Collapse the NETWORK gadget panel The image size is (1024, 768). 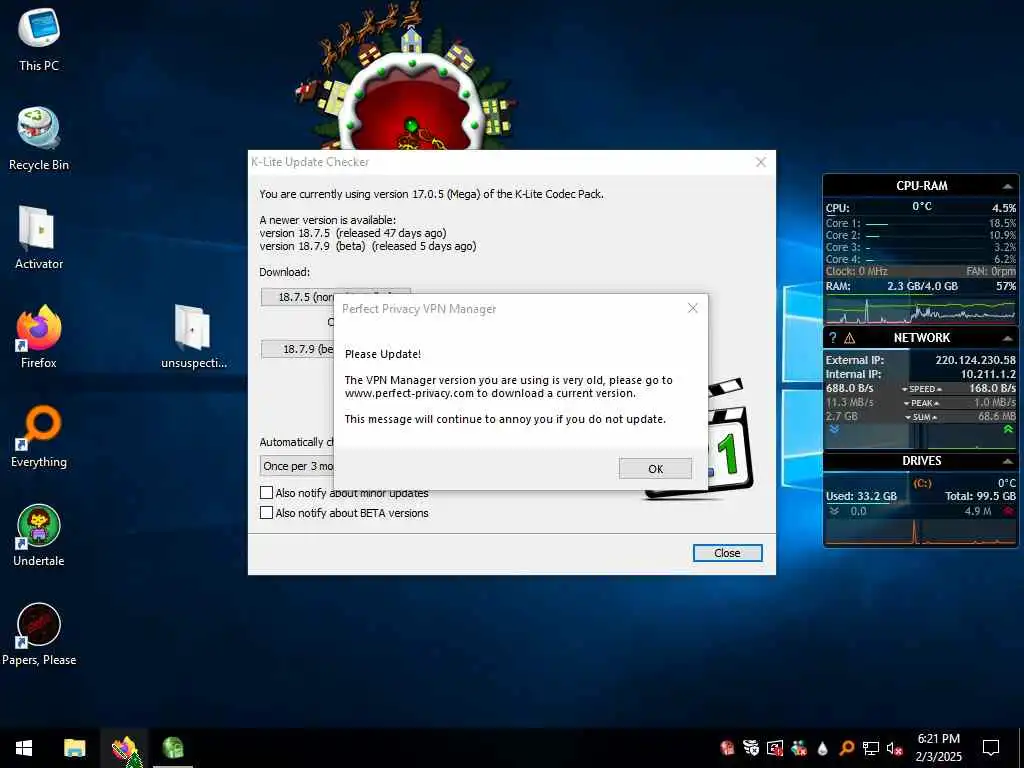1007,338
